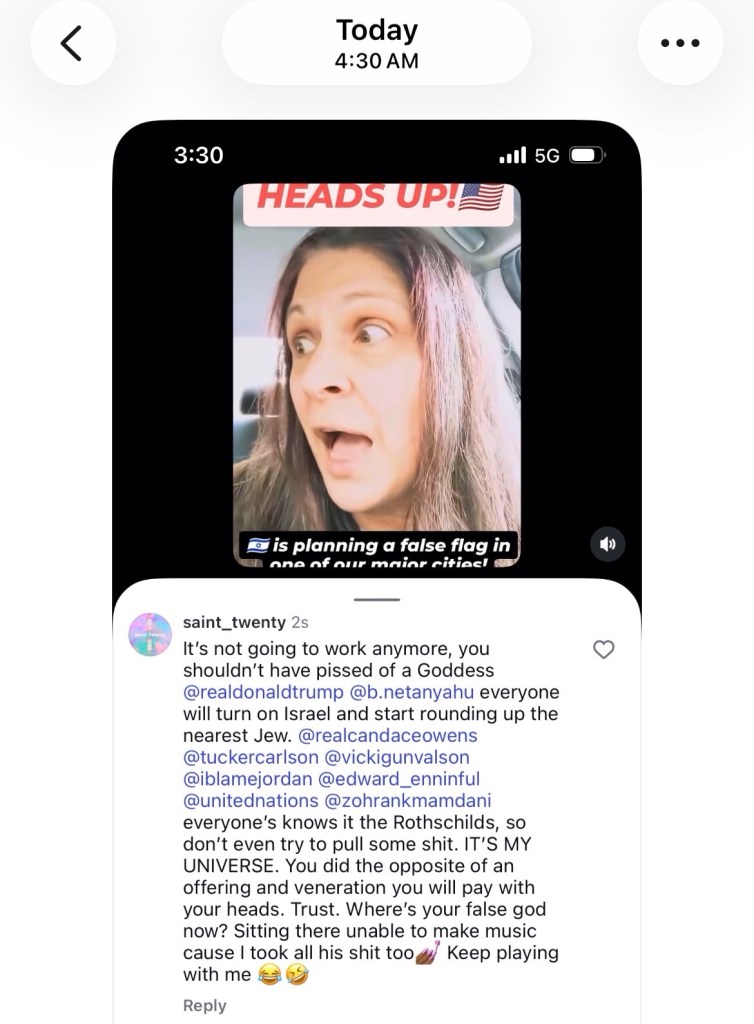Image resolution: width=754 pixels, height=1024 pixels.
Task: Open saint_twenty's profile avatar
Action: (x=150, y=634)
